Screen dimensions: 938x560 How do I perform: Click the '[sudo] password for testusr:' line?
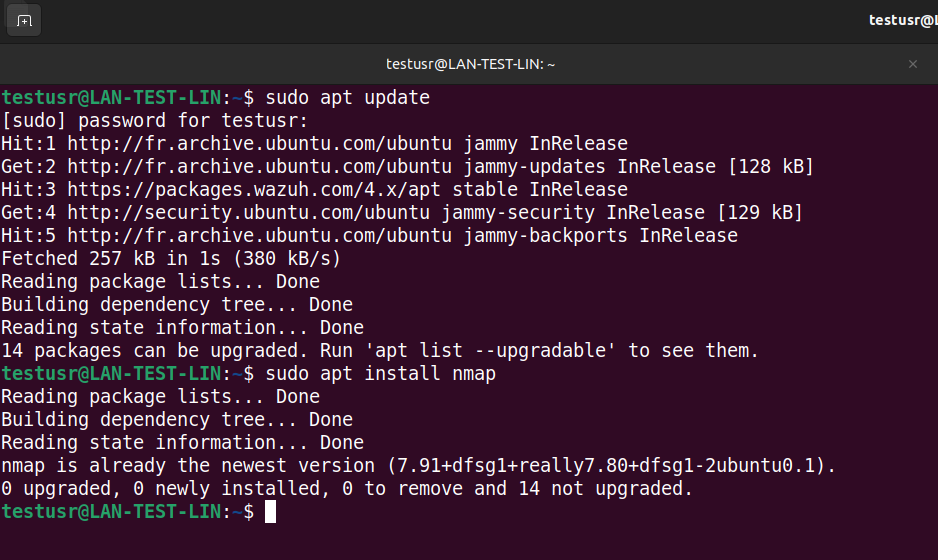pos(154,121)
